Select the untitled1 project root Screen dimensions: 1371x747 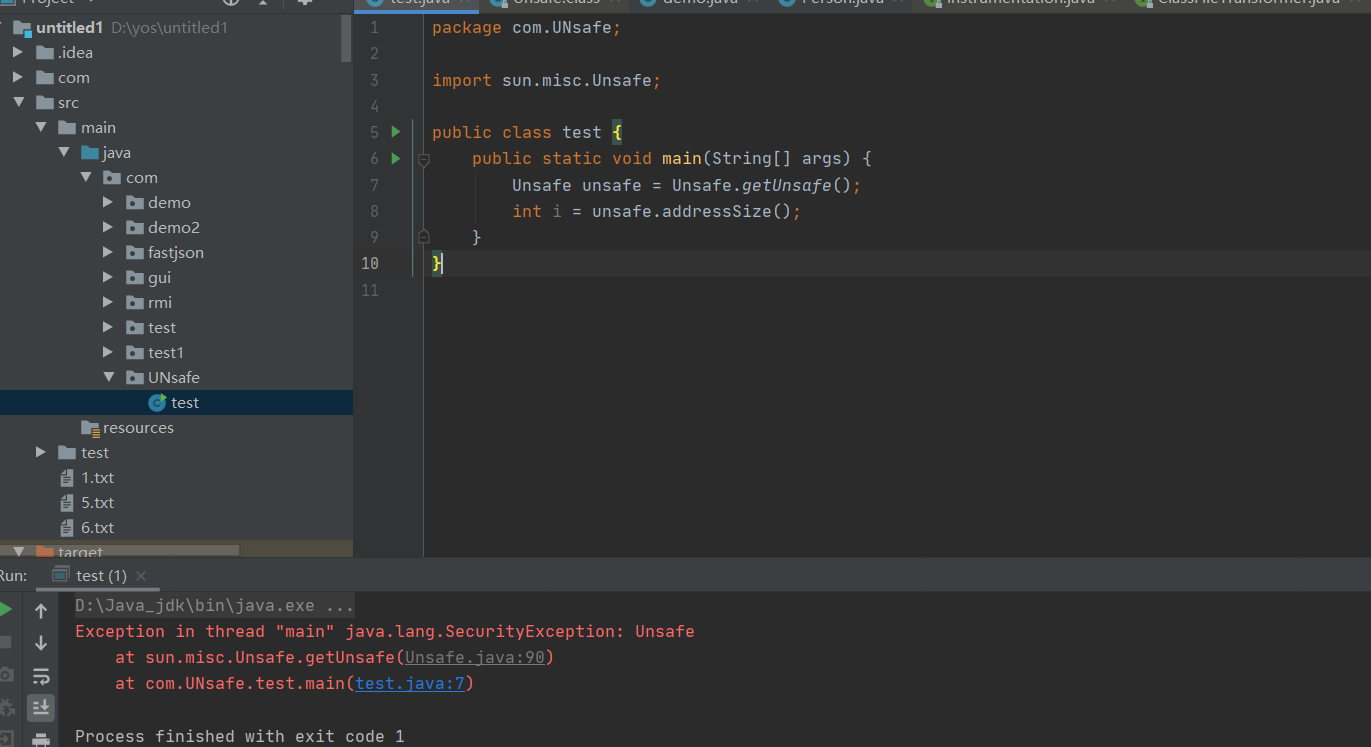(x=70, y=28)
